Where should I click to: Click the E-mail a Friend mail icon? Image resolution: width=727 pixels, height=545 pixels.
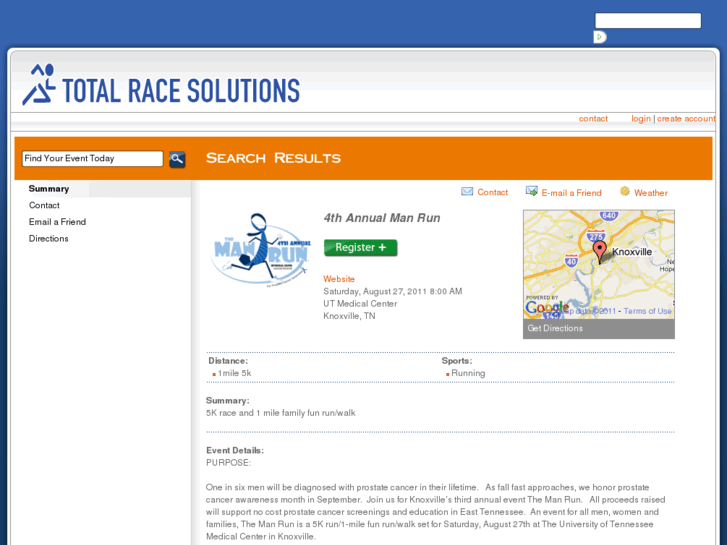(x=531, y=191)
